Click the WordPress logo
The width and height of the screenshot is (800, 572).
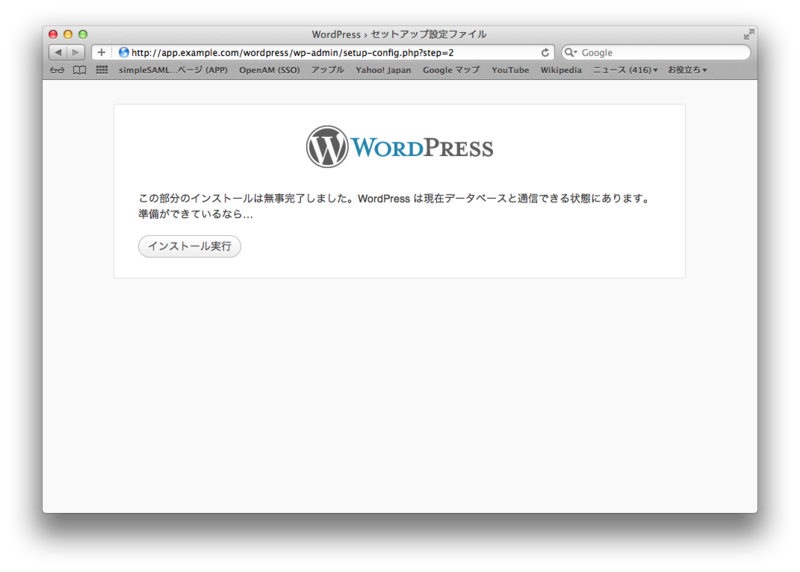coord(399,147)
